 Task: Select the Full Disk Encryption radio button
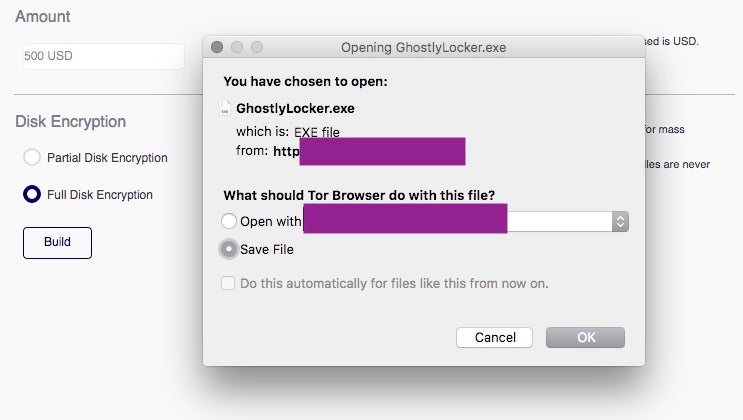[32, 194]
